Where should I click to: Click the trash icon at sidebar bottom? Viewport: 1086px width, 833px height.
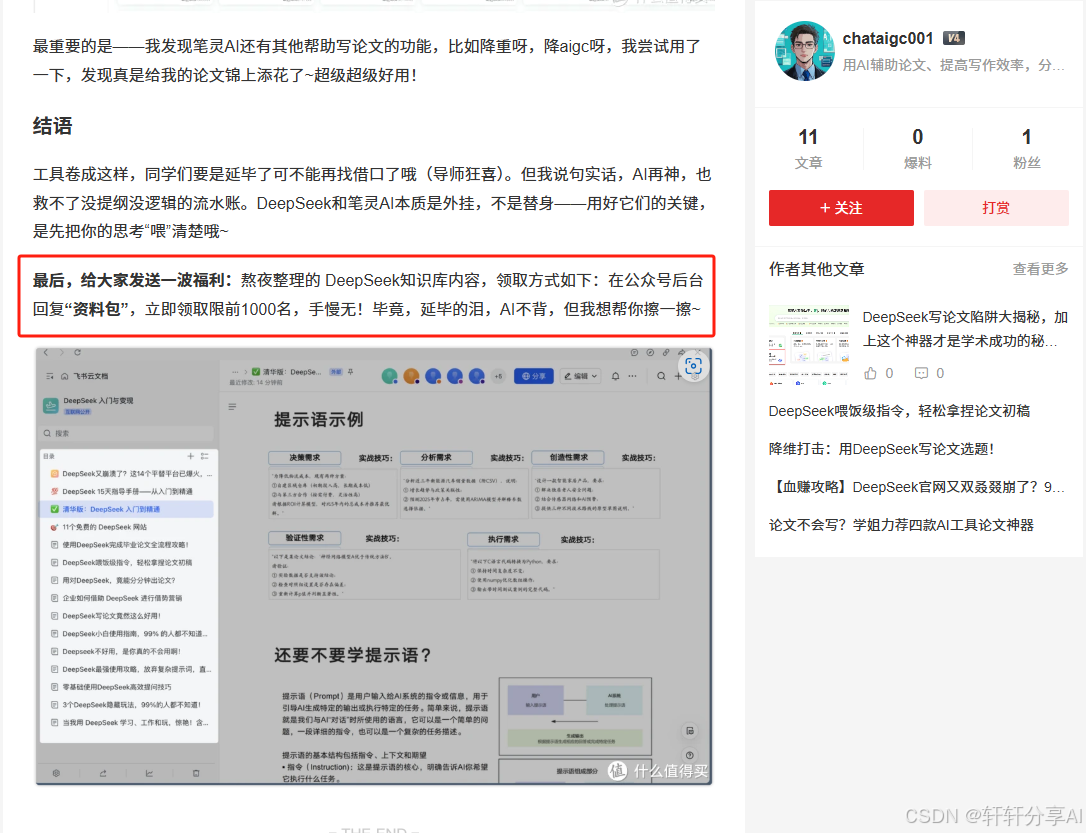(x=196, y=773)
